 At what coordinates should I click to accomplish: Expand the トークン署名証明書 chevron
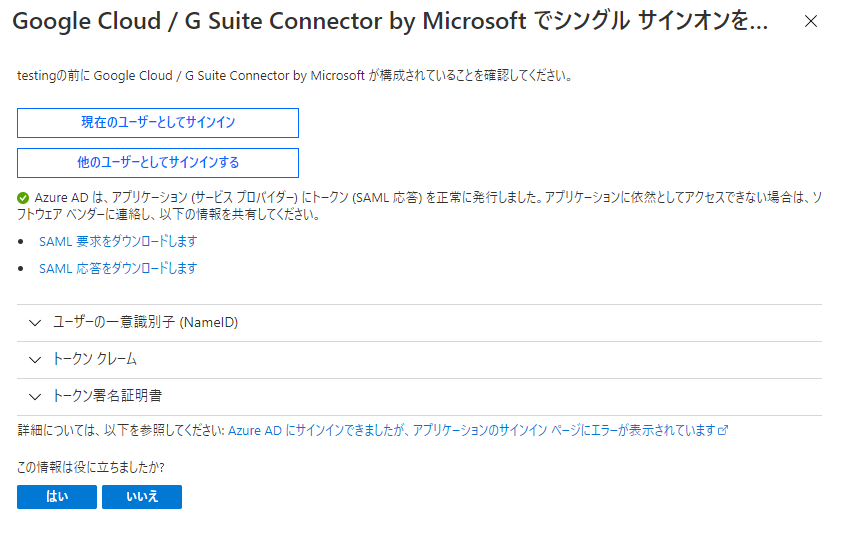[x=35, y=397]
